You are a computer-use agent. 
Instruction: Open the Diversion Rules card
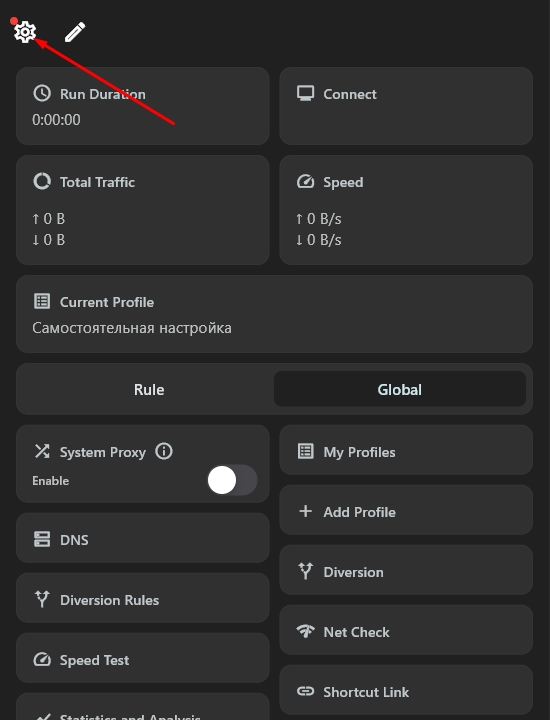pos(143,598)
